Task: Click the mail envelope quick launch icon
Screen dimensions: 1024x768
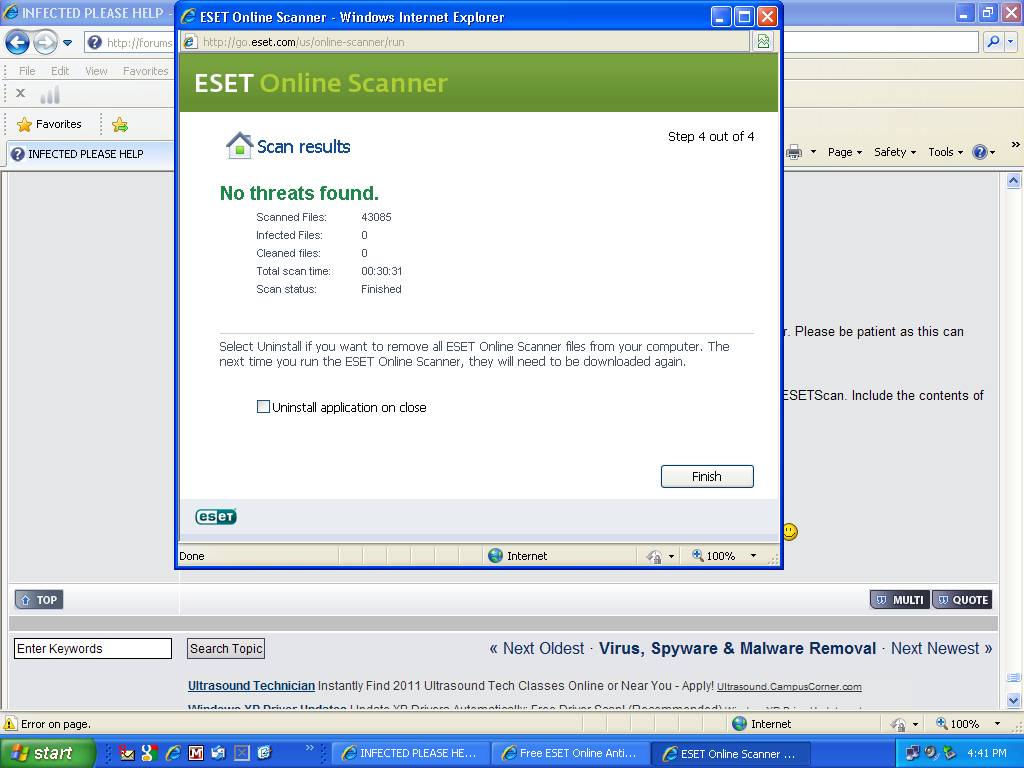Action: click(x=127, y=753)
